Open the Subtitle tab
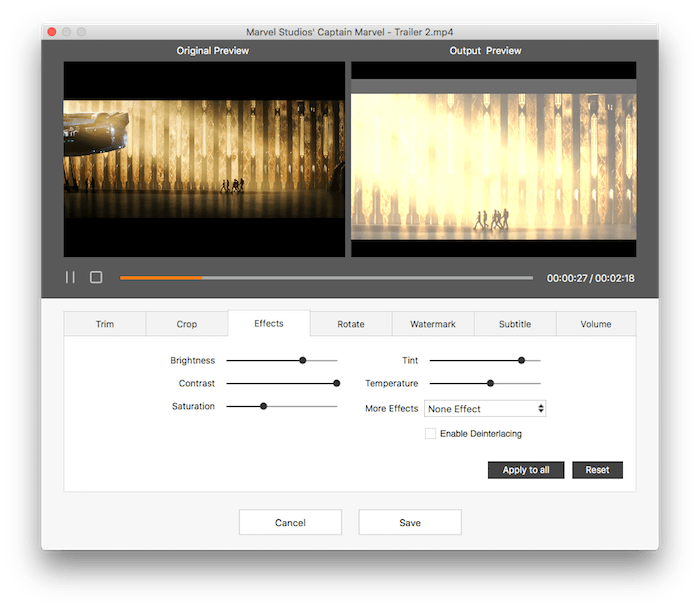700x609 pixels. pos(515,324)
